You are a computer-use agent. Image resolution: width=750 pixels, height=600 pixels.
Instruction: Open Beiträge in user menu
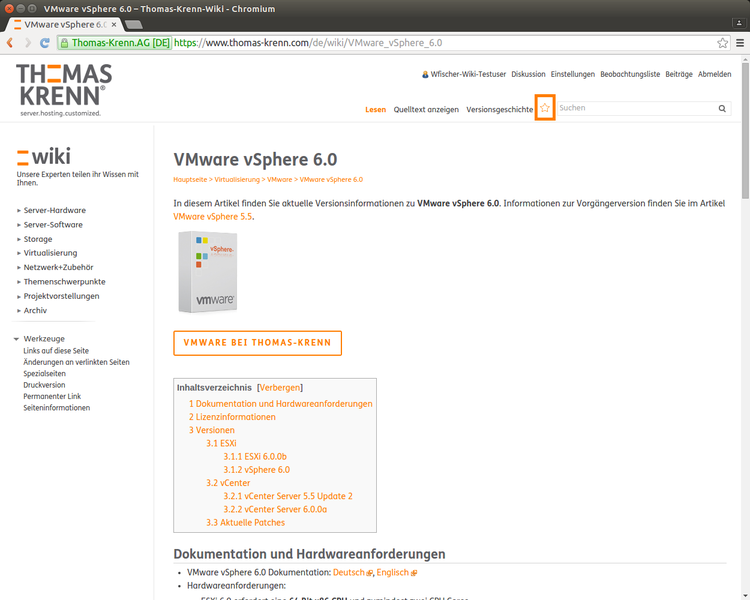coord(679,74)
